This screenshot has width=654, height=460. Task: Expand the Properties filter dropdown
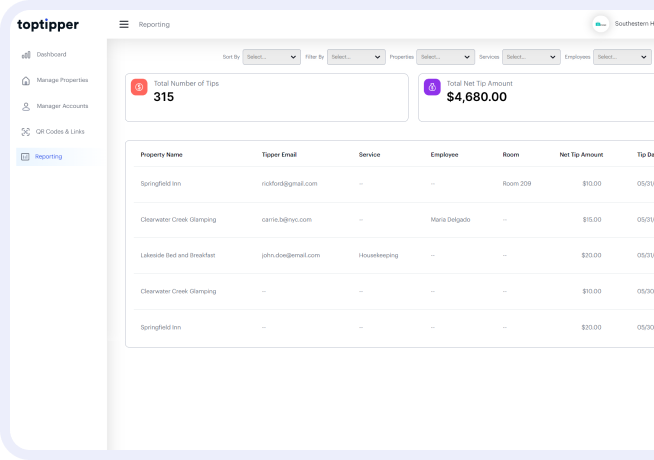pyautogui.click(x=445, y=57)
